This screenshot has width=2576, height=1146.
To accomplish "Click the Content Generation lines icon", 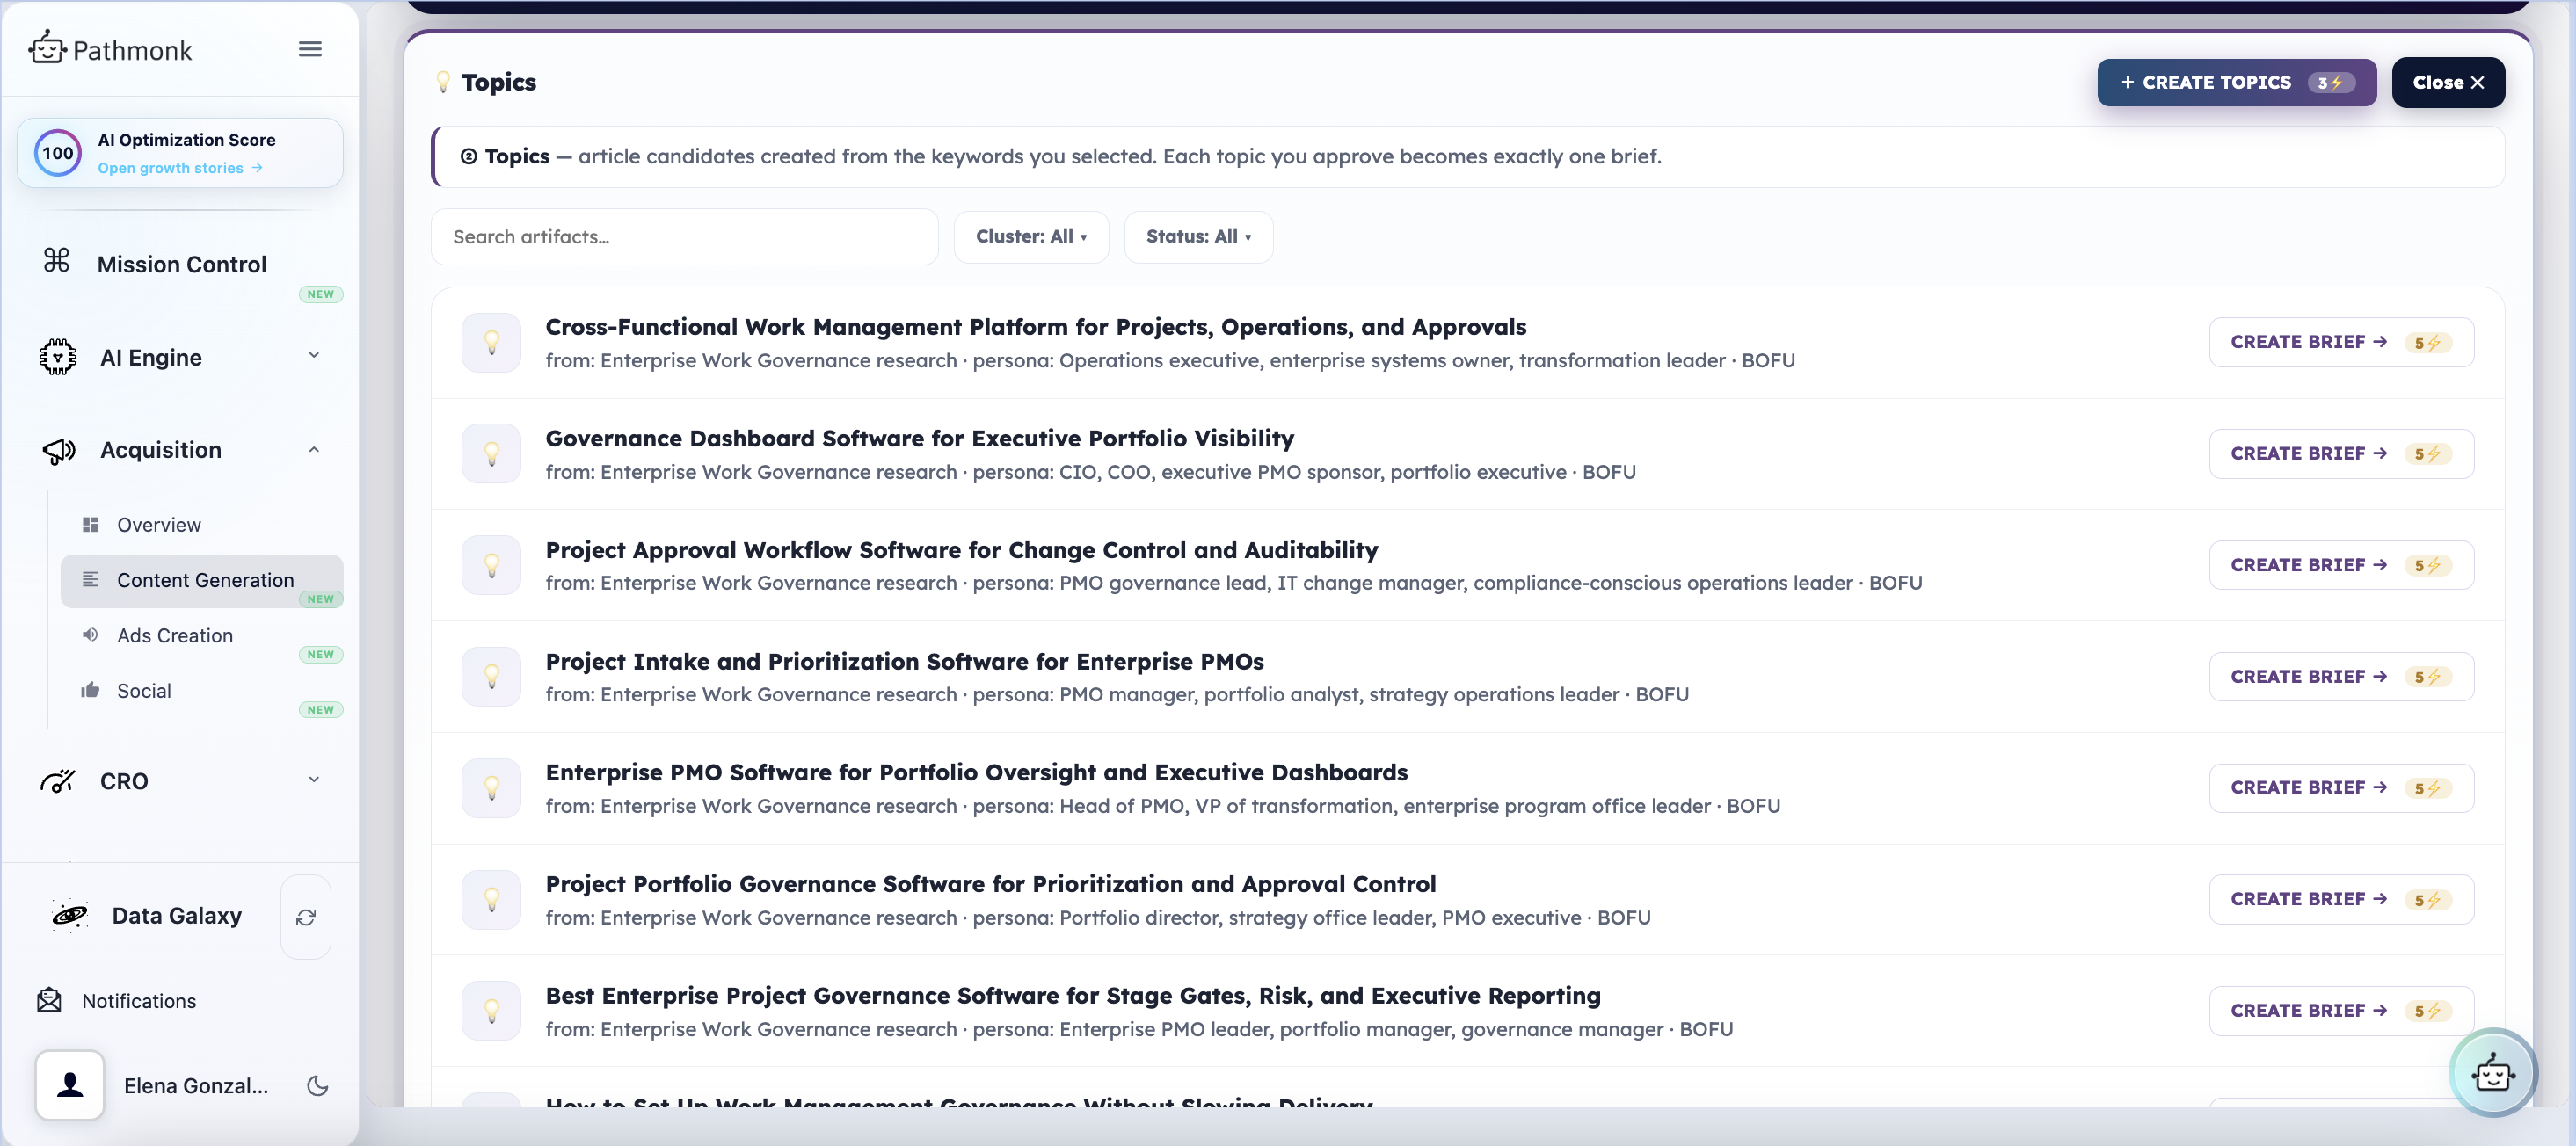I will point(90,579).
